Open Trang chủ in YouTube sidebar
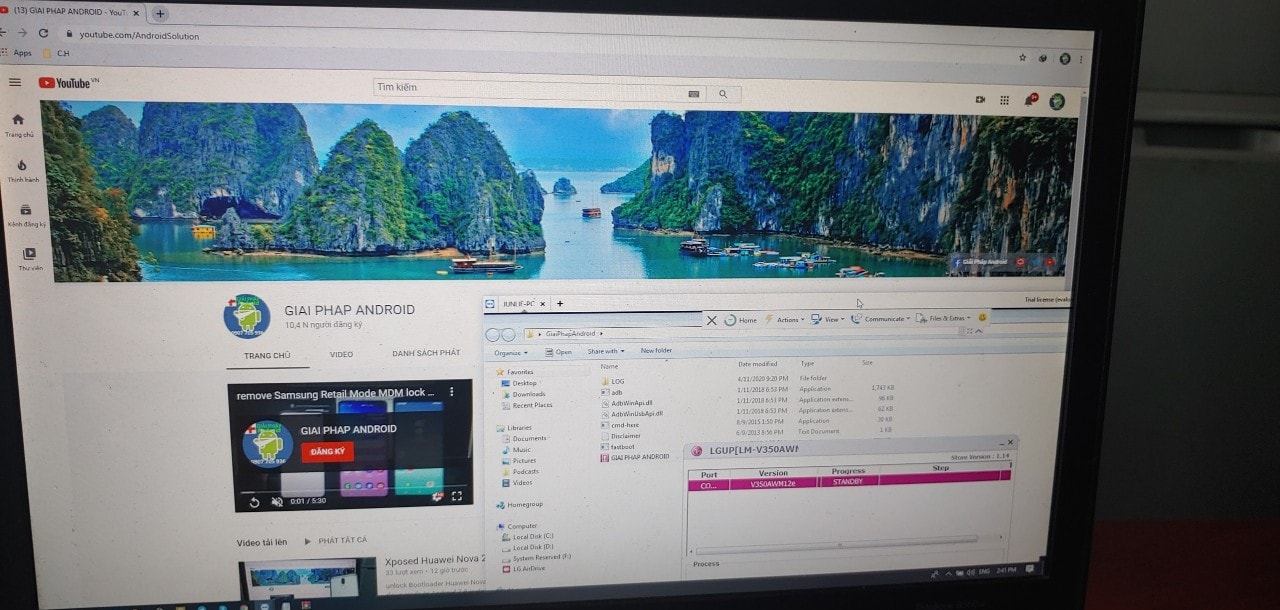 coord(18,126)
